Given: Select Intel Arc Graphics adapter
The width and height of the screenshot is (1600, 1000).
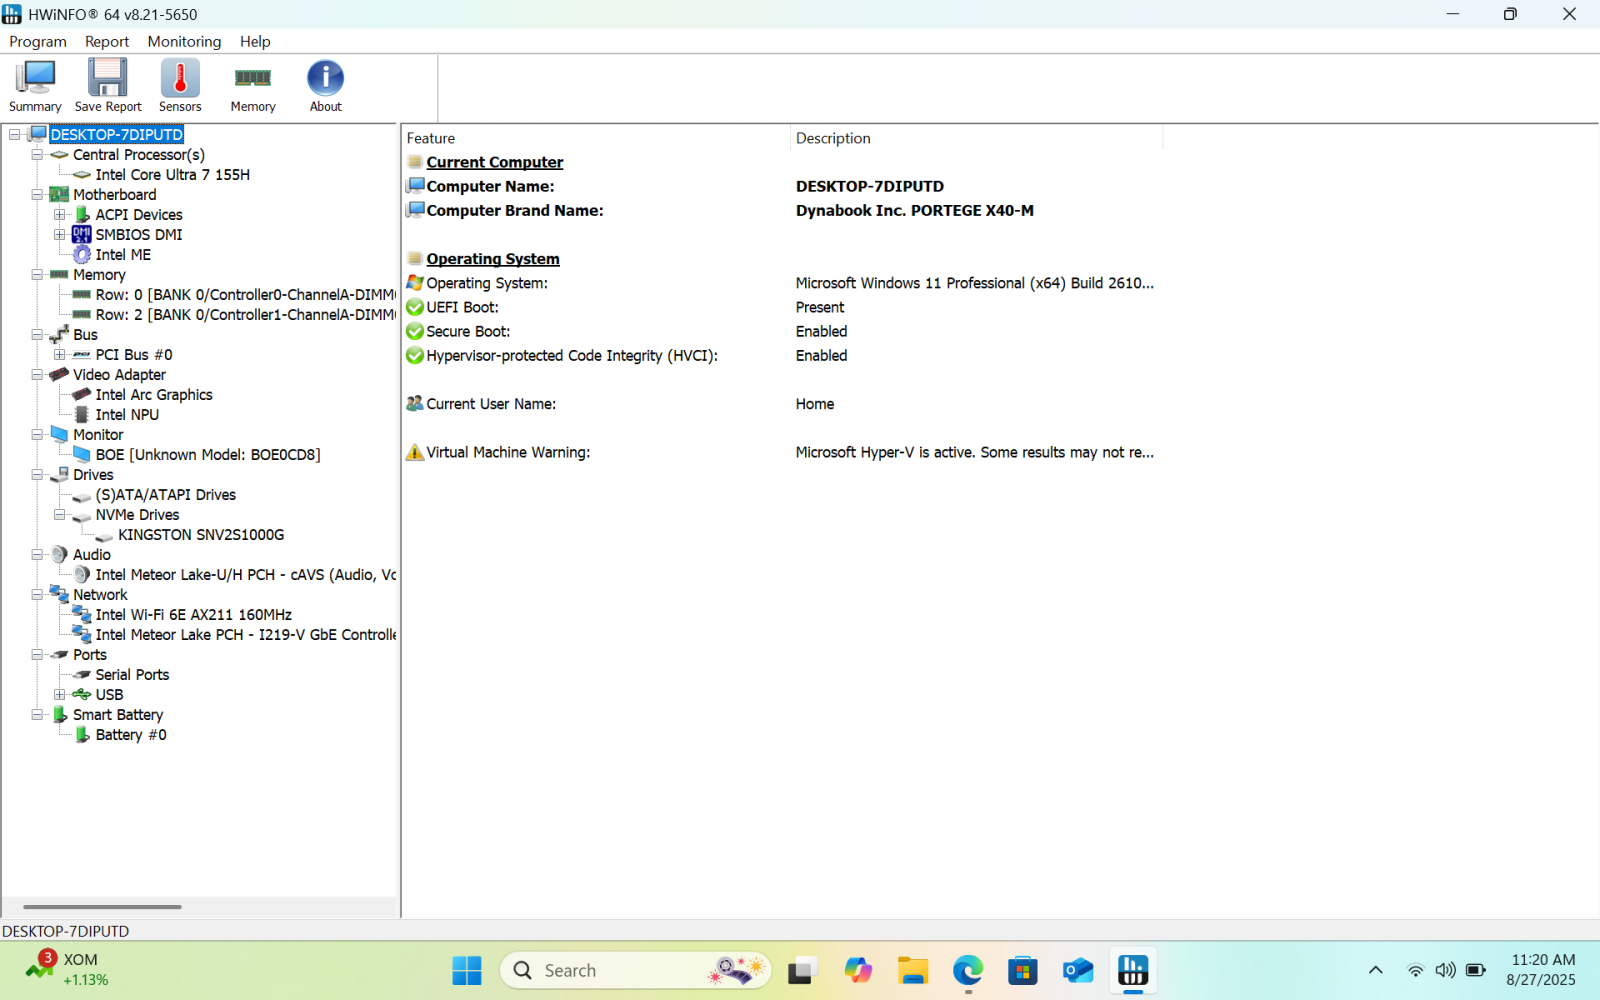Looking at the screenshot, I should (154, 394).
